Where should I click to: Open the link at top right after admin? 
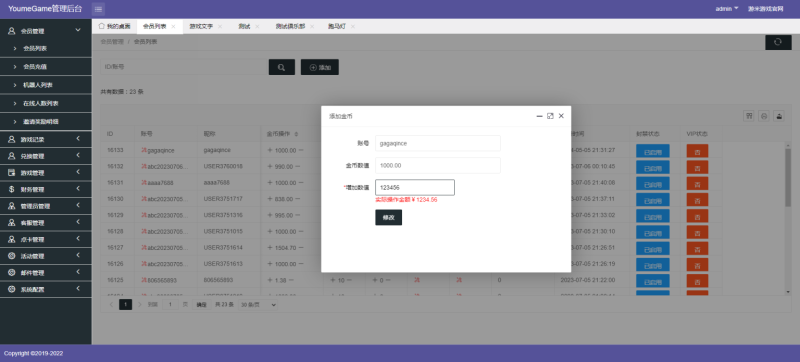[765, 9]
